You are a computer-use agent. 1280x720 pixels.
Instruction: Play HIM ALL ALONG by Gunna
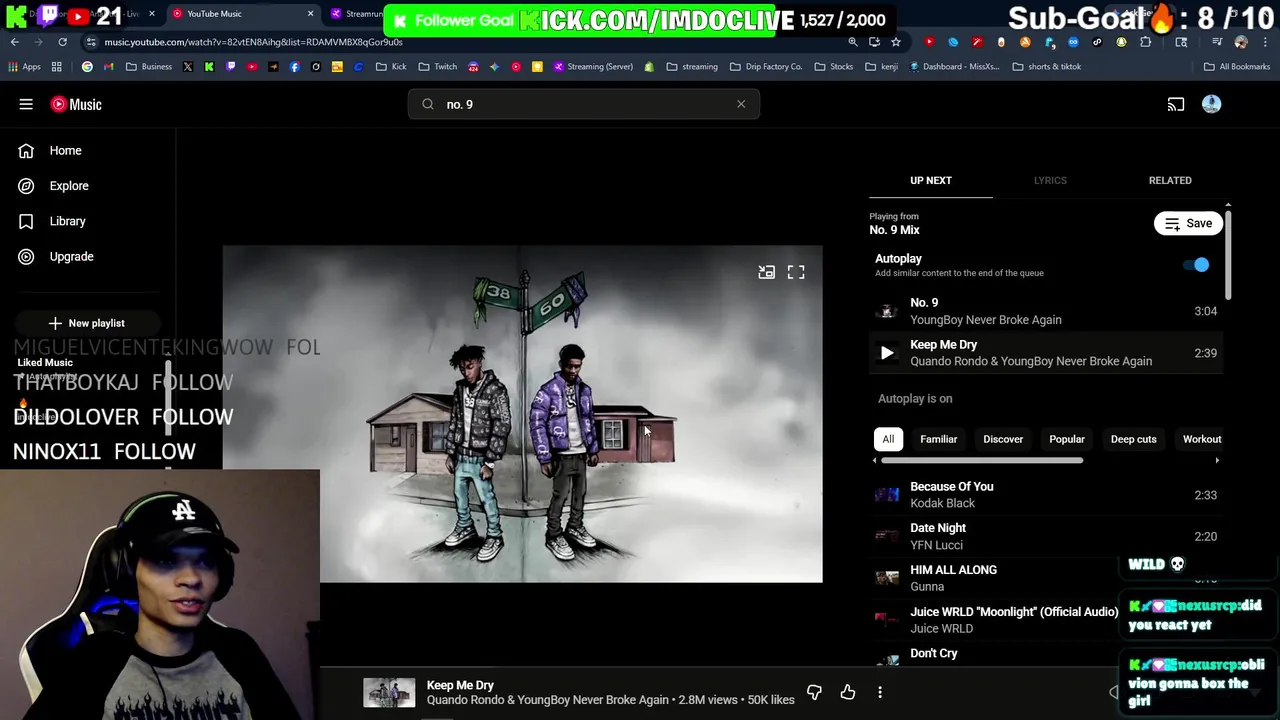[1045, 578]
